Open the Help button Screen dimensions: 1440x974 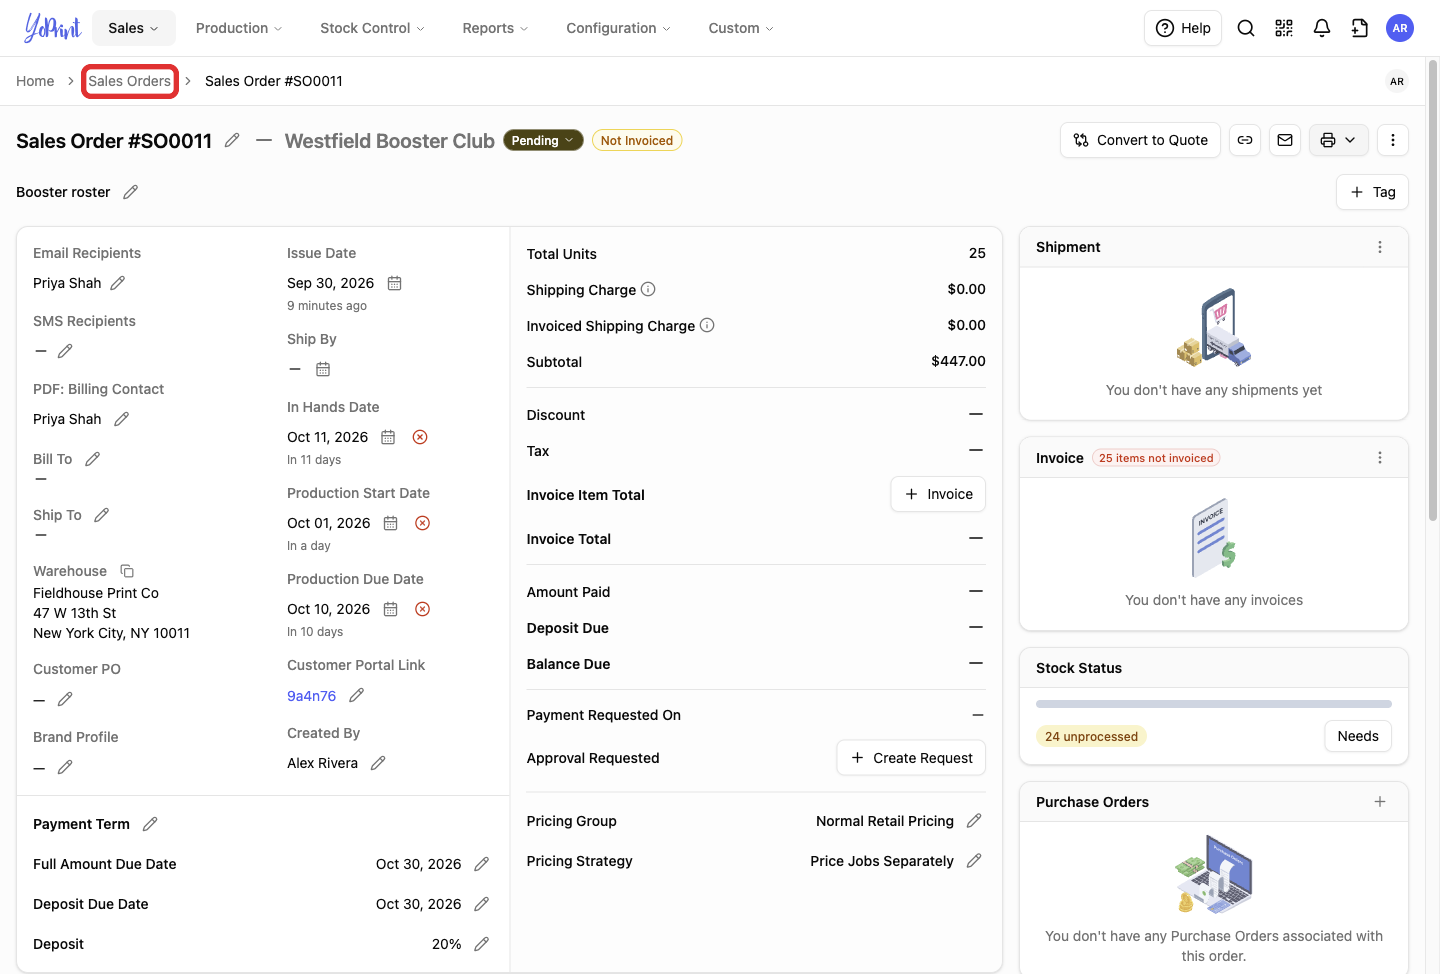[x=1183, y=28]
